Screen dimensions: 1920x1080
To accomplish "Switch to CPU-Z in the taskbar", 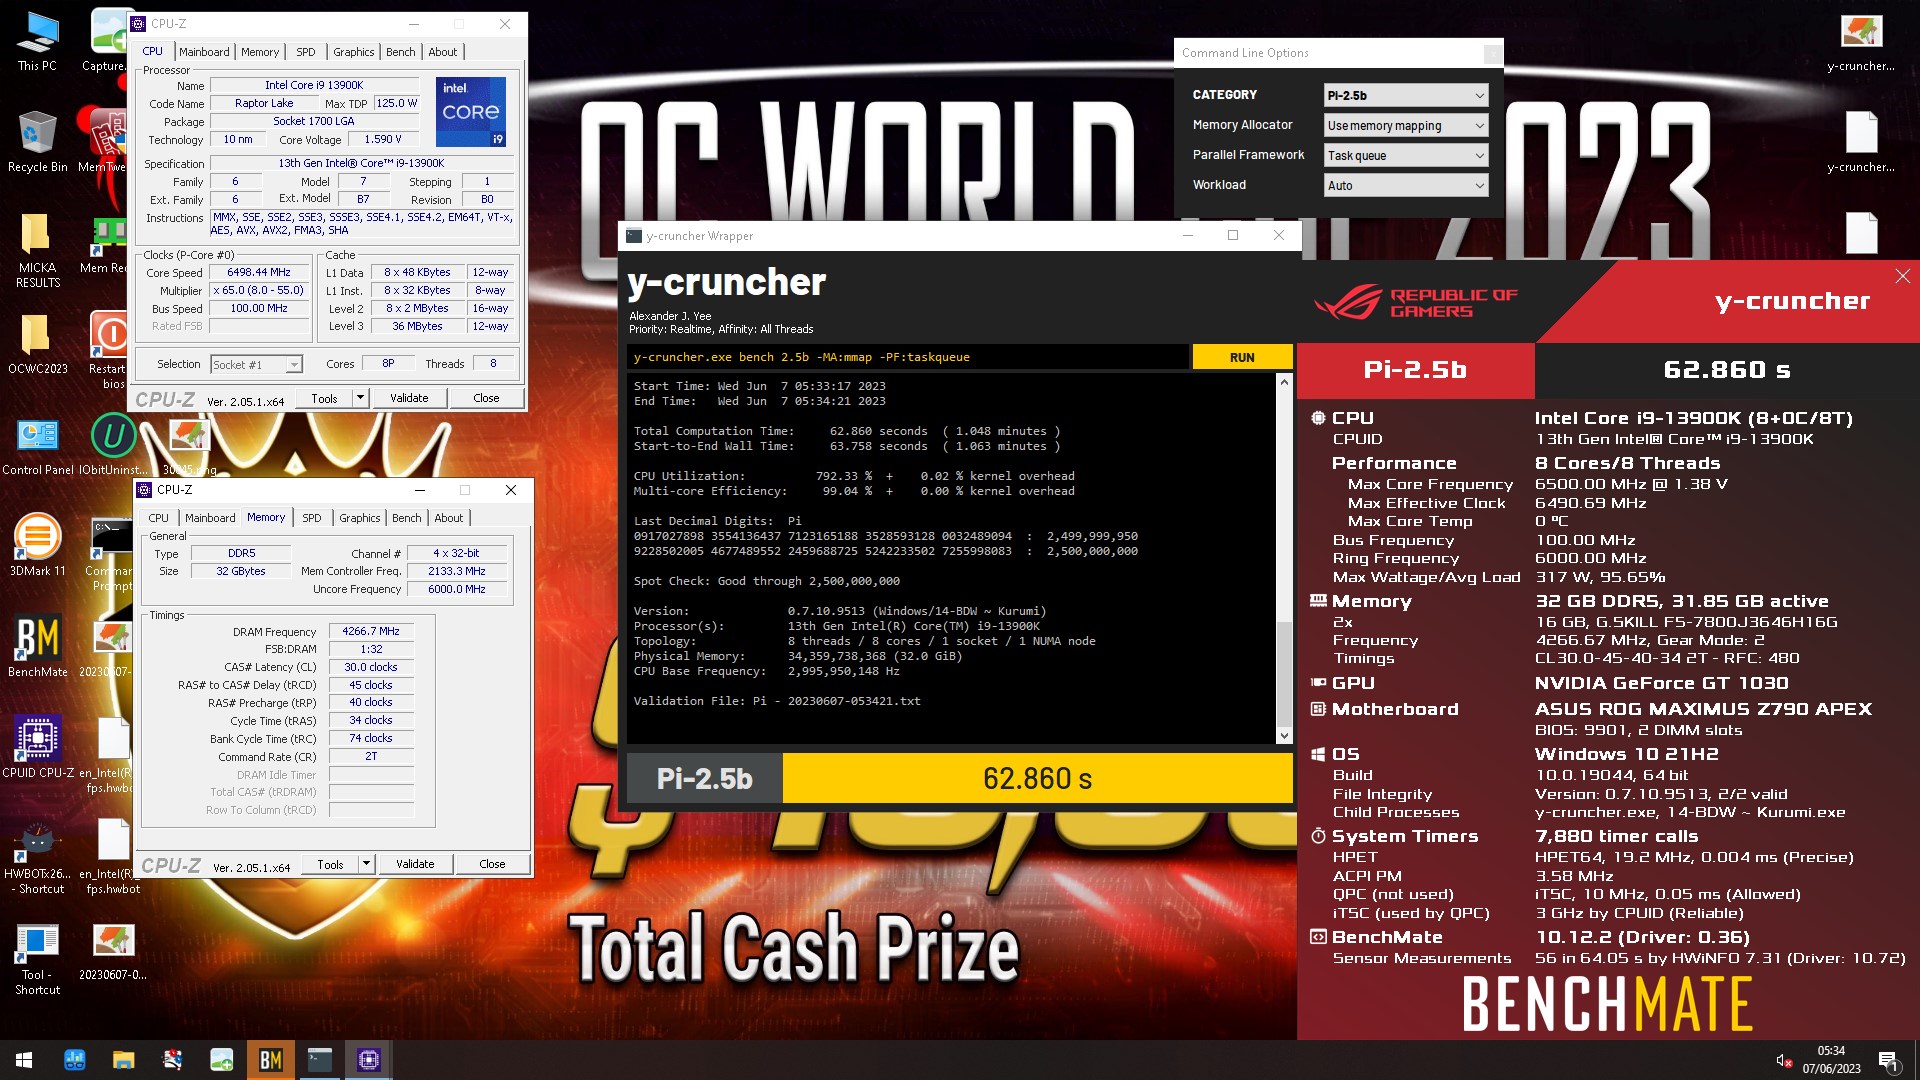I will click(369, 1060).
